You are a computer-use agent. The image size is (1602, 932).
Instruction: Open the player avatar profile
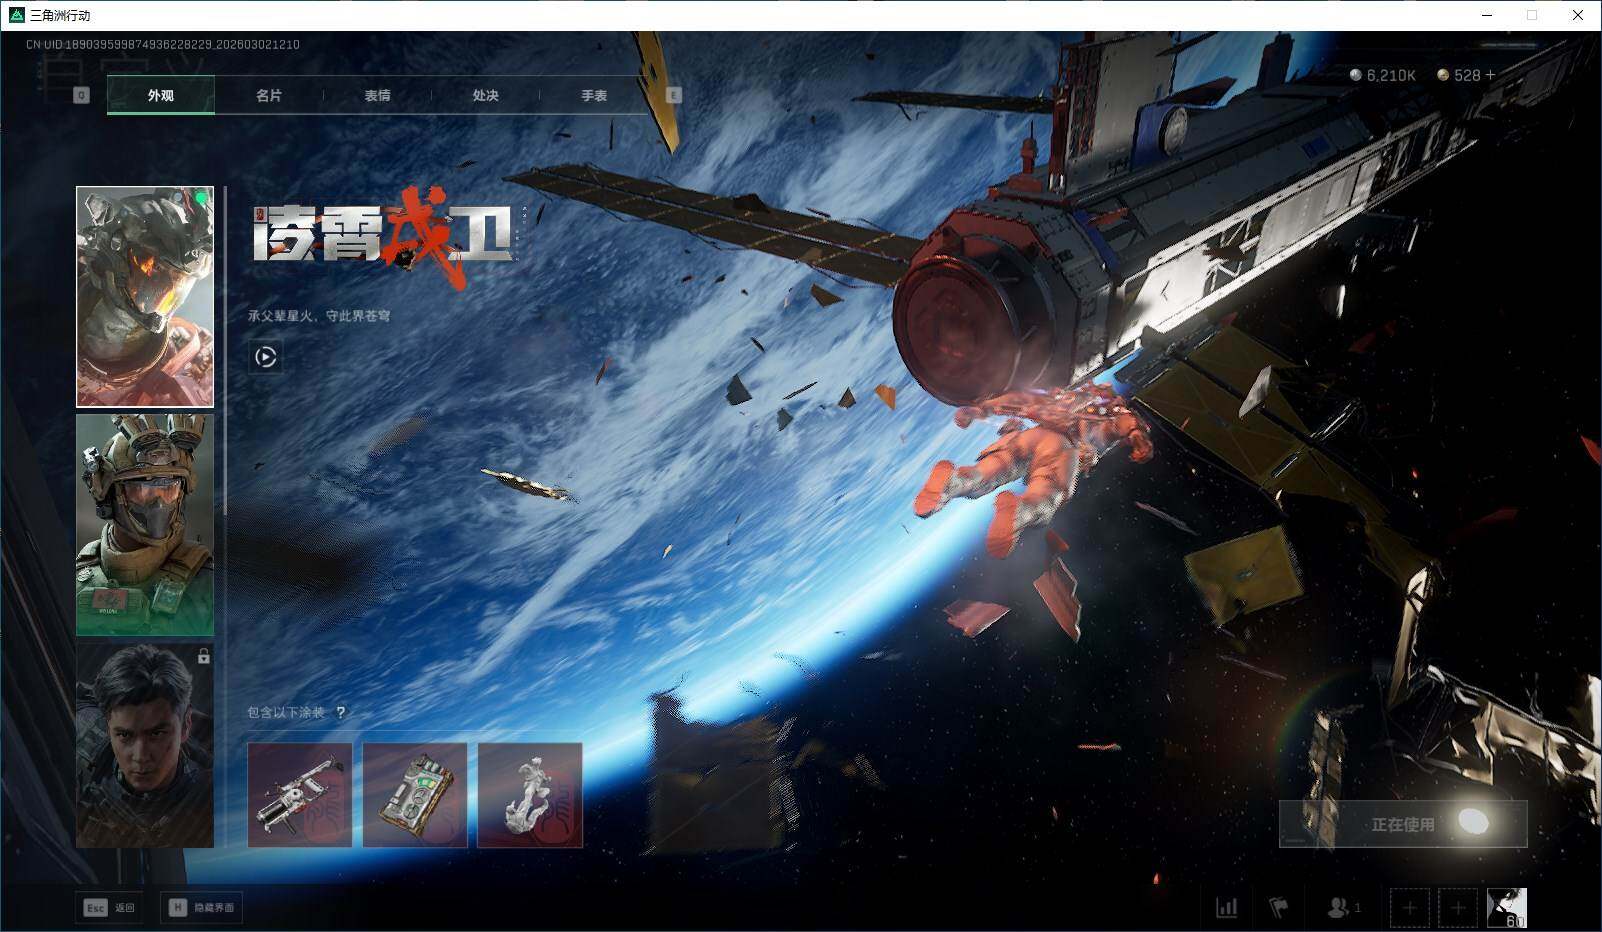tap(1507, 908)
